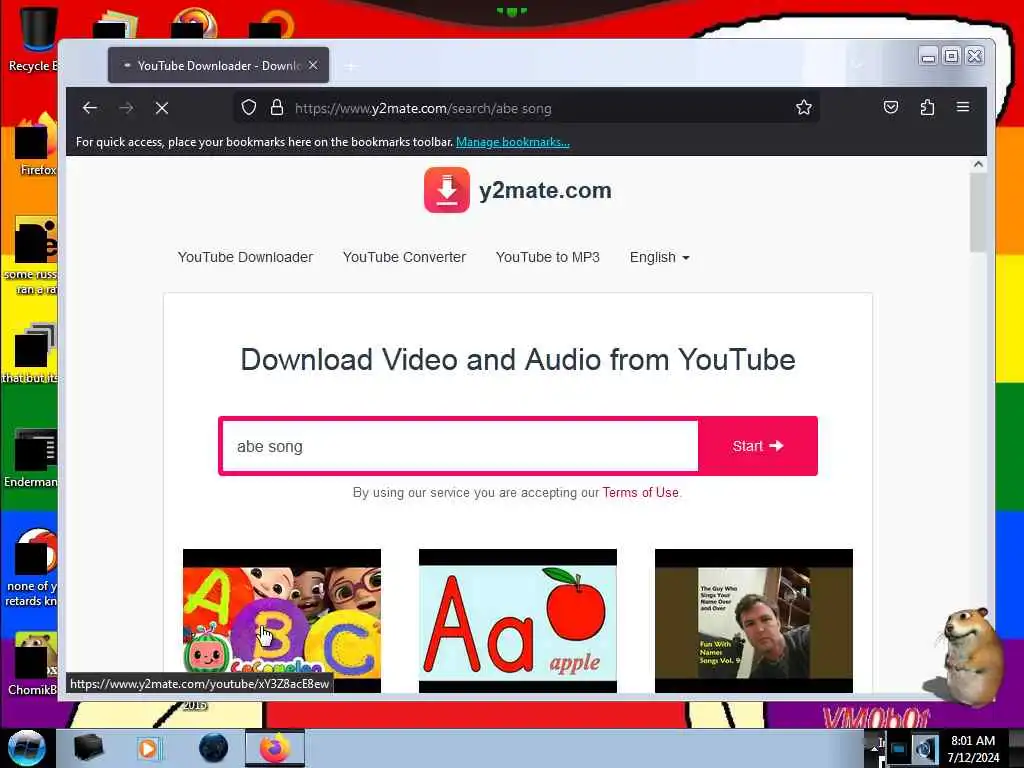Click the taskbar clock showing 8:01 AM
The image size is (1024, 768).
(x=973, y=748)
